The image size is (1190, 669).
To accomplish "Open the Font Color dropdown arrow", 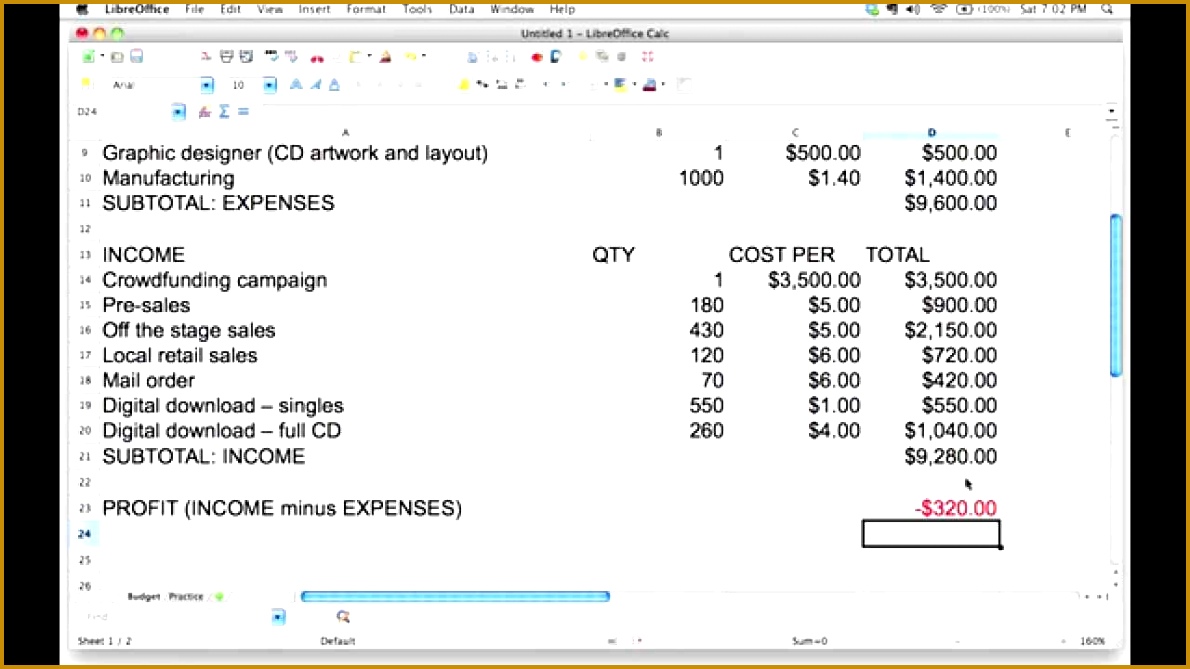I will click(663, 85).
